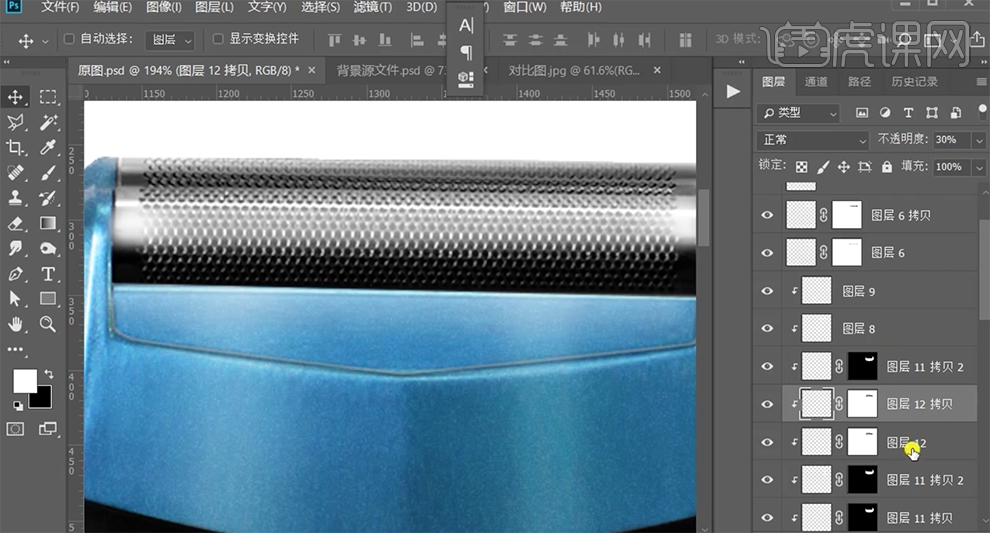Choose the Path Selection tool
The width and height of the screenshot is (990, 533).
[x=15, y=299]
